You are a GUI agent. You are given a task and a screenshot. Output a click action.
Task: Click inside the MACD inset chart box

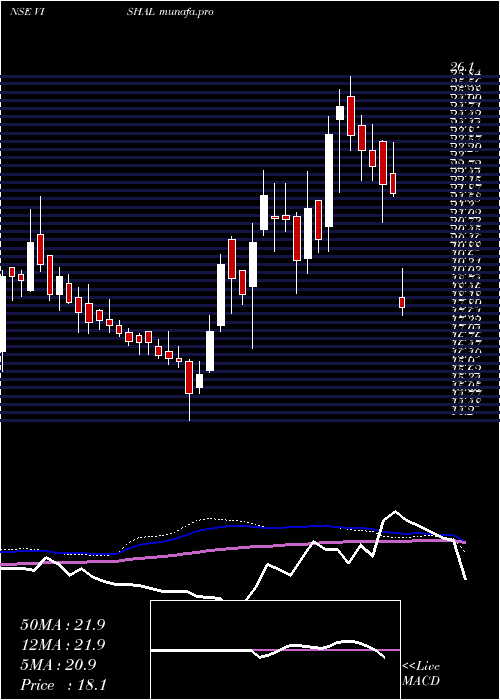[x=275, y=650]
